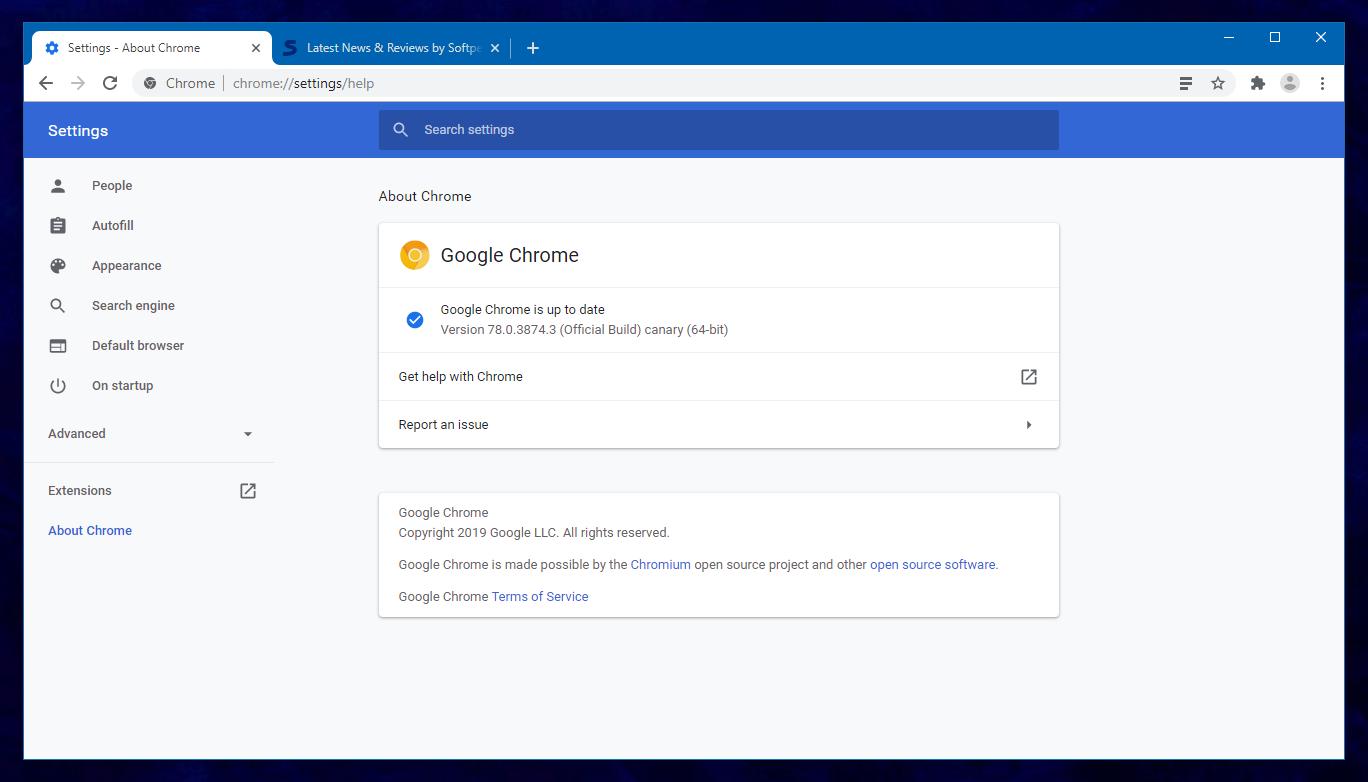Viewport: 1368px width, 782px height.
Task: Close the Settings - About Chrome tab
Action: point(255,48)
